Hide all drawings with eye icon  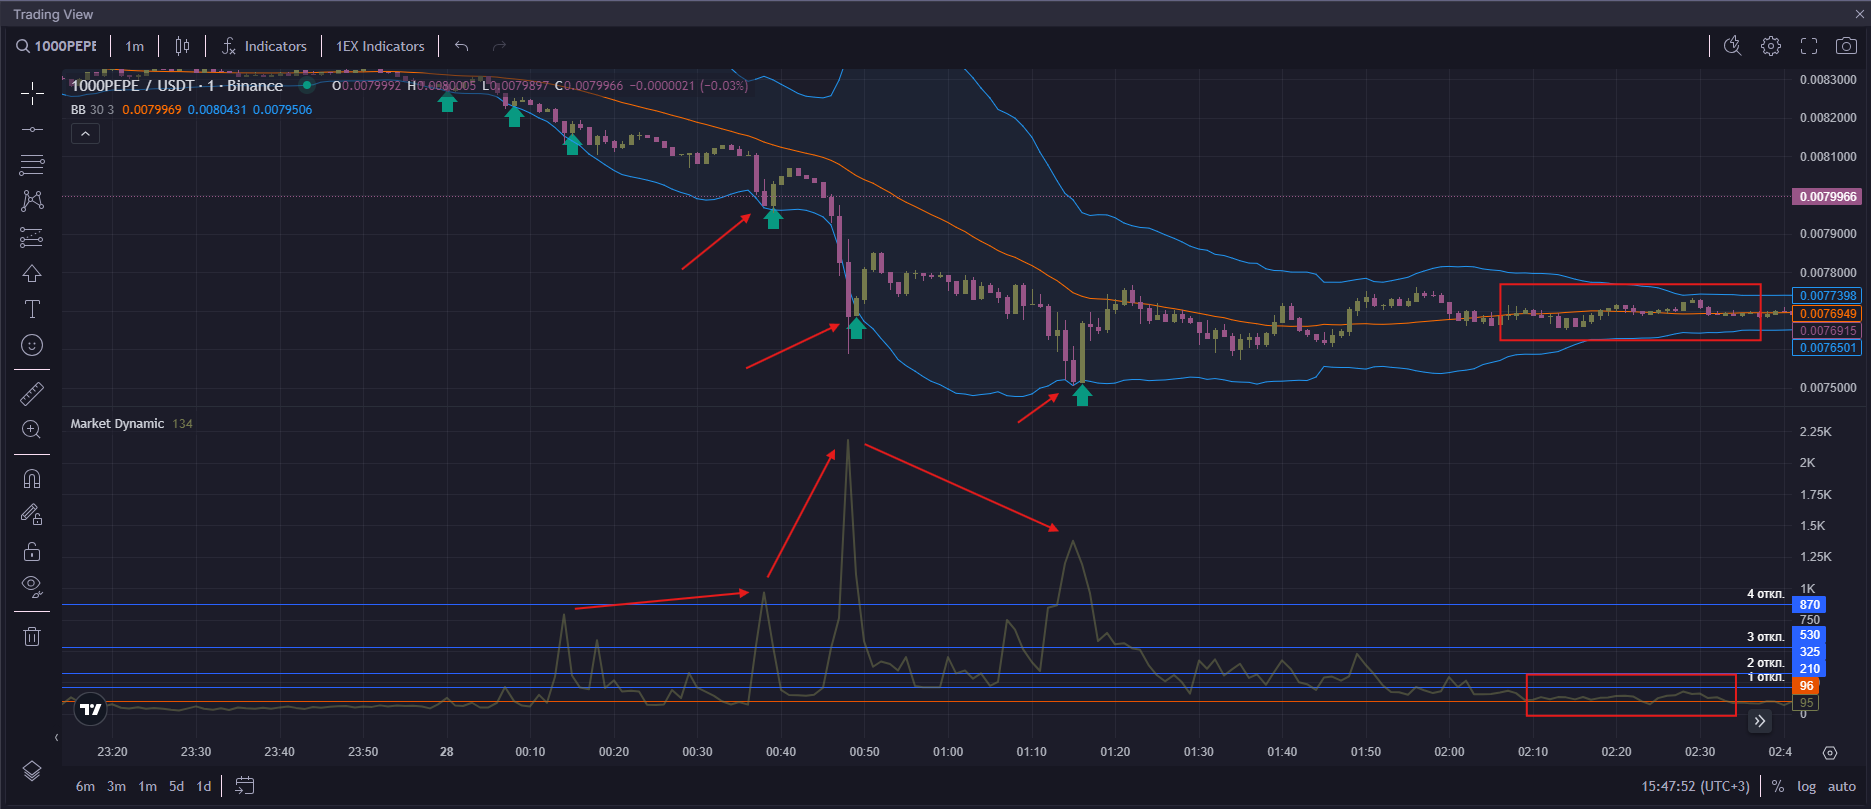(x=32, y=586)
